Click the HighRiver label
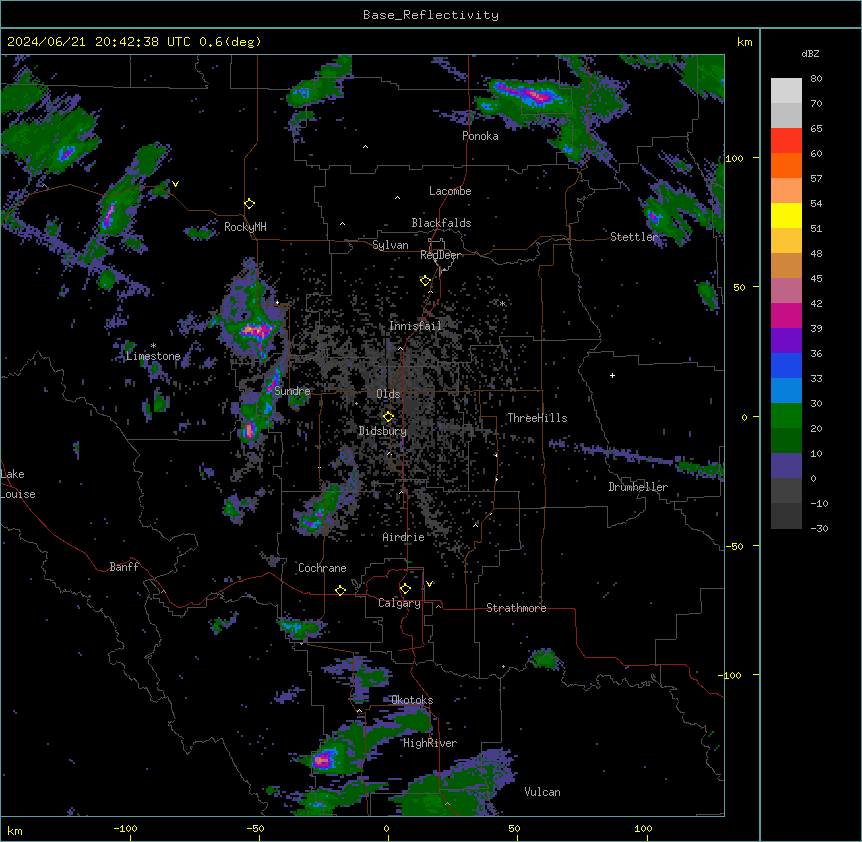862x842 pixels. pos(430,743)
